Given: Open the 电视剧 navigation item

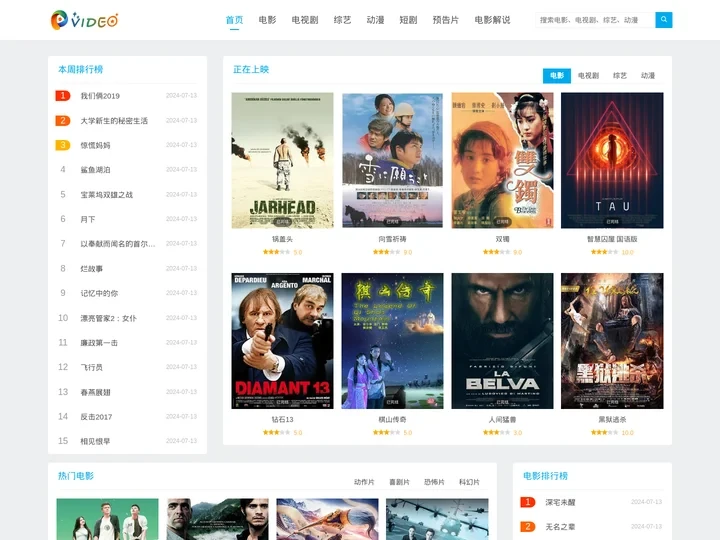Looking at the screenshot, I should click(305, 20).
